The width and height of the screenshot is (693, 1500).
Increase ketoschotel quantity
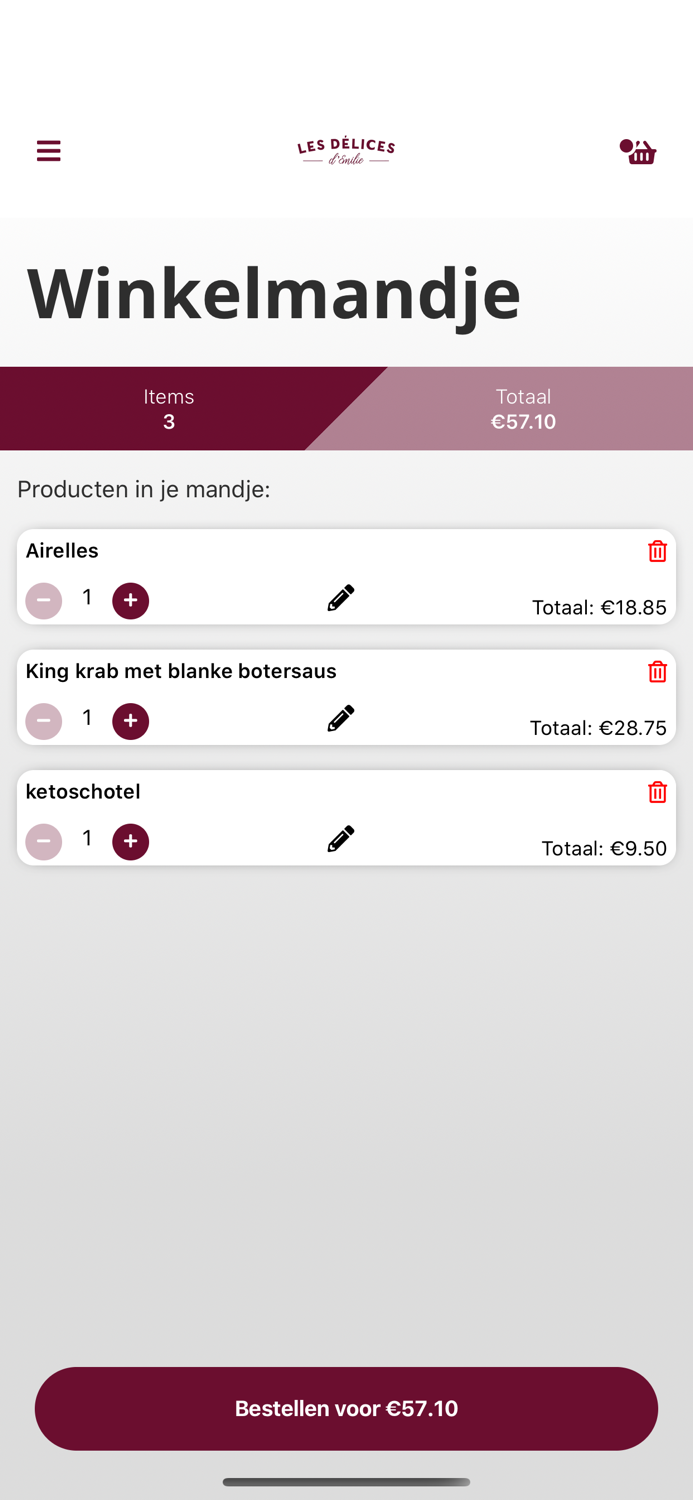pos(130,842)
